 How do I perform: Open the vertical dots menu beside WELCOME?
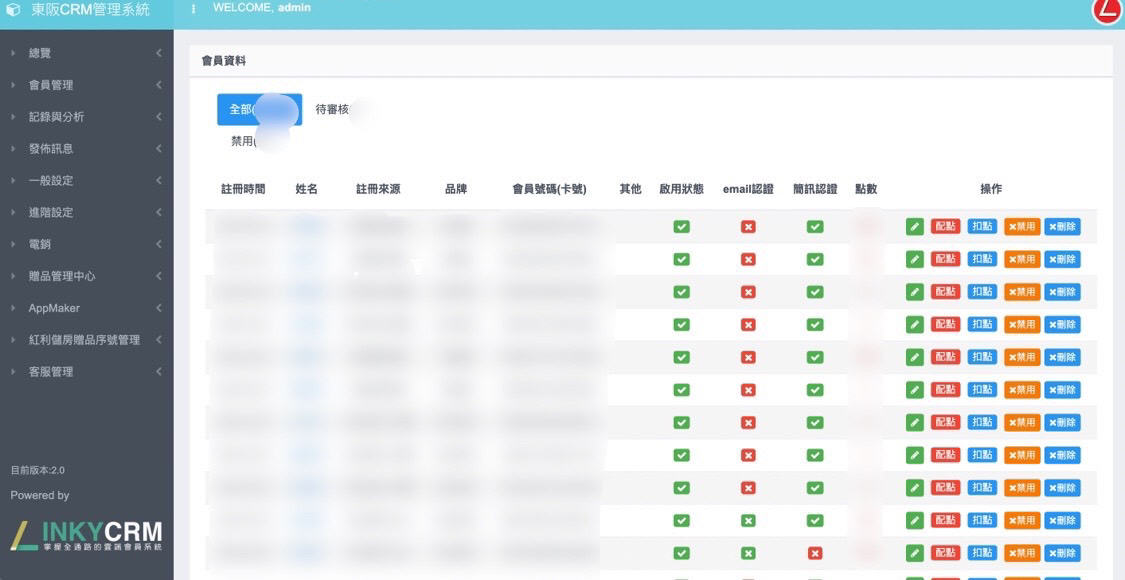(x=193, y=9)
